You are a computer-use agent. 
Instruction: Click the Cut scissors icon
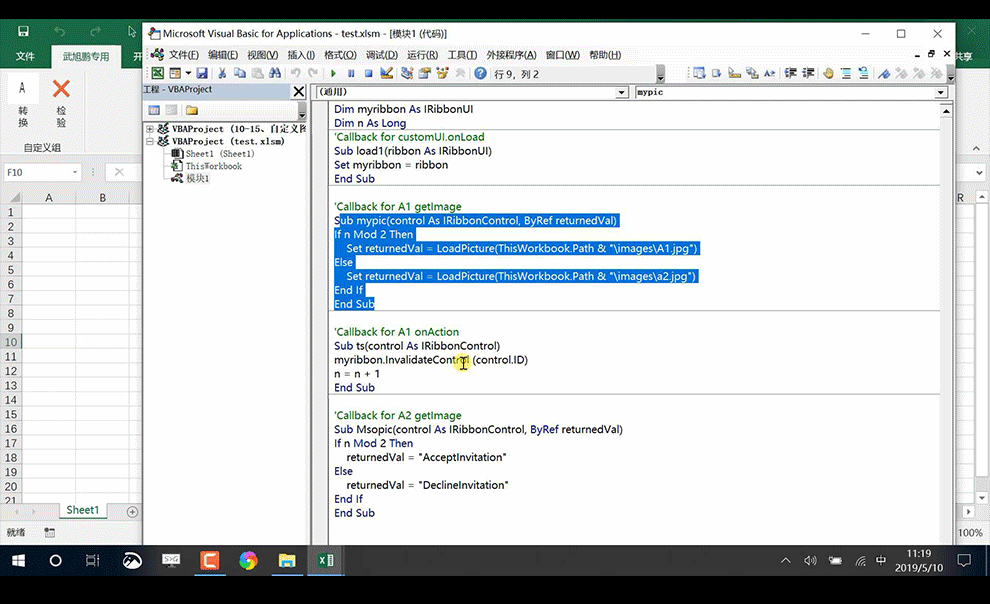point(222,73)
